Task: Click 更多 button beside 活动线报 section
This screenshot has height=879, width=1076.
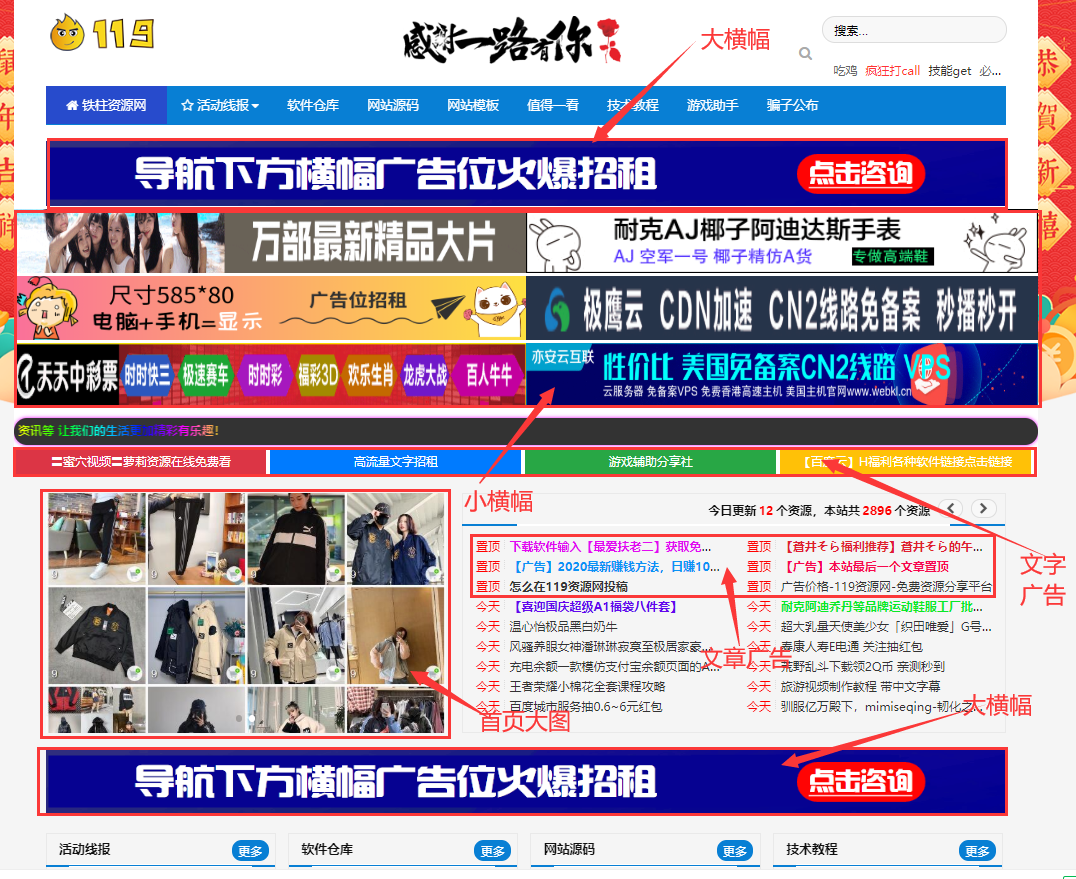Action: [x=250, y=851]
